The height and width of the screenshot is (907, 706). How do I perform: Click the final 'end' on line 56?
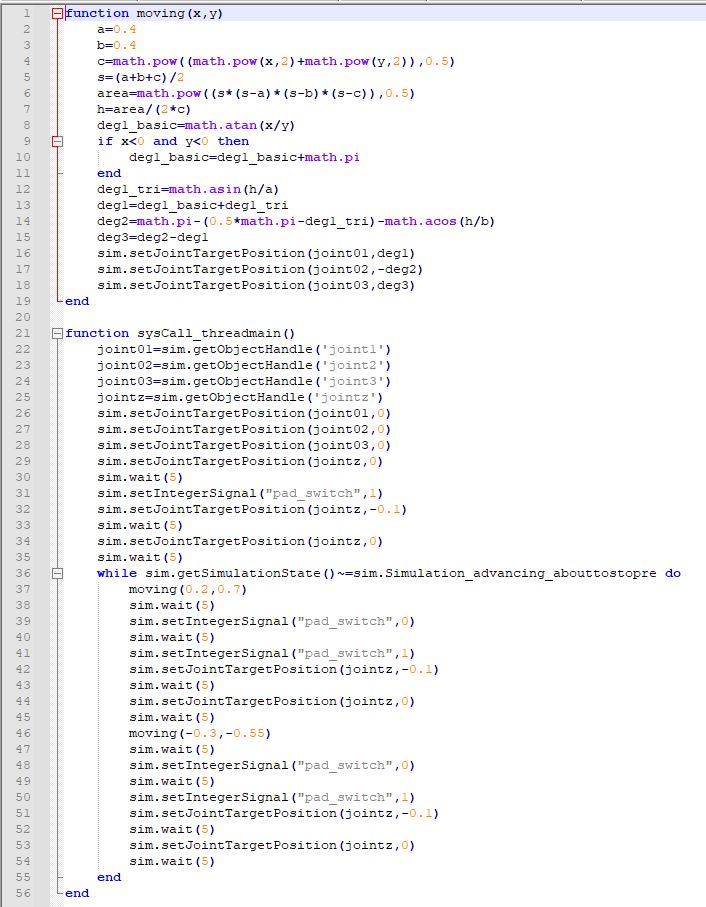pos(77,893)
